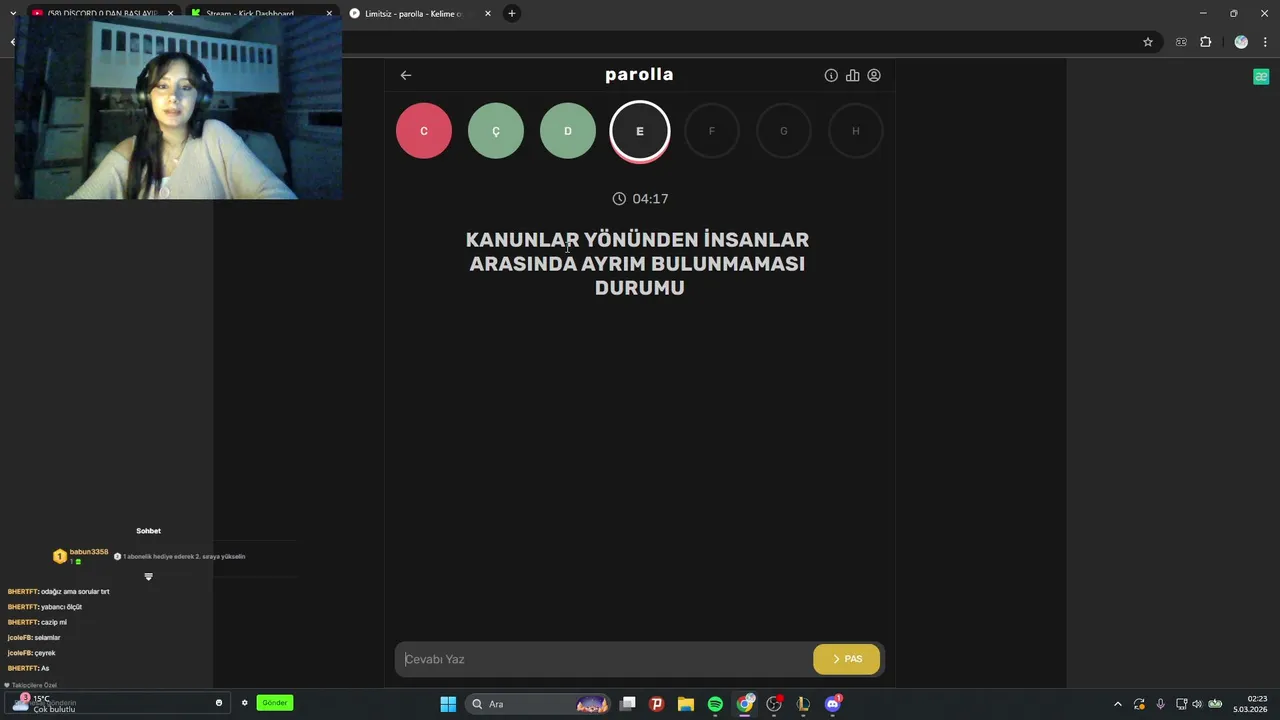Screen dimensions: 1280x720
Task: Bookmark this page with the star icon
Action: pos(1148,42)
